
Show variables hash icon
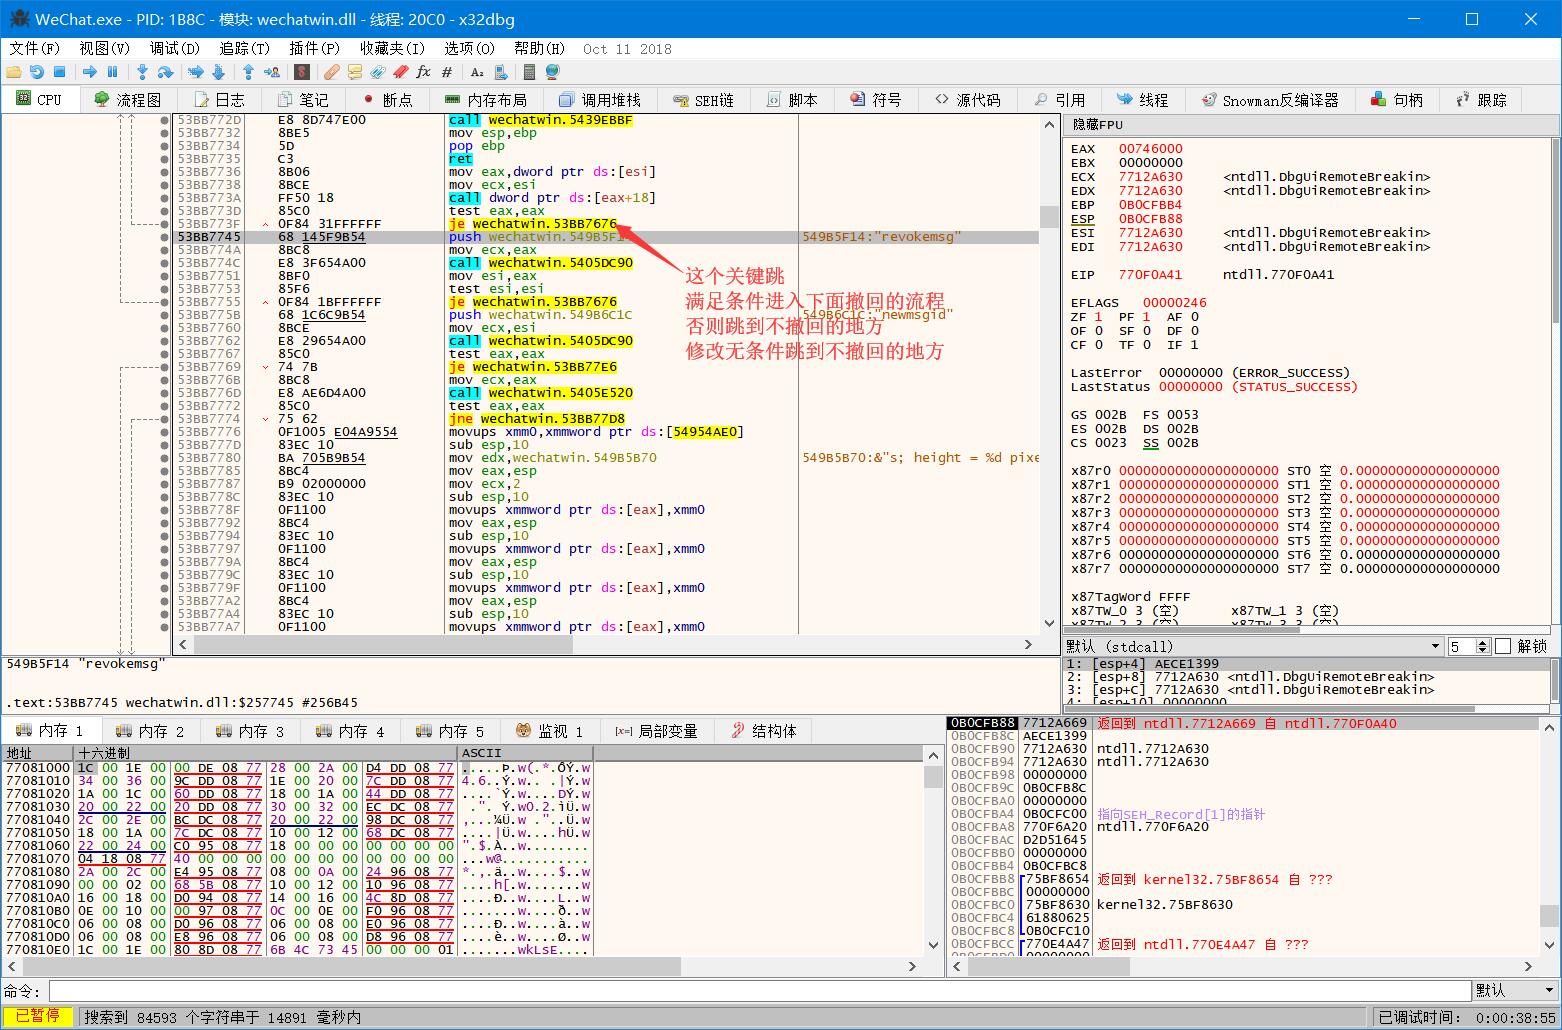pyautogui.click(x=446, y=72)
